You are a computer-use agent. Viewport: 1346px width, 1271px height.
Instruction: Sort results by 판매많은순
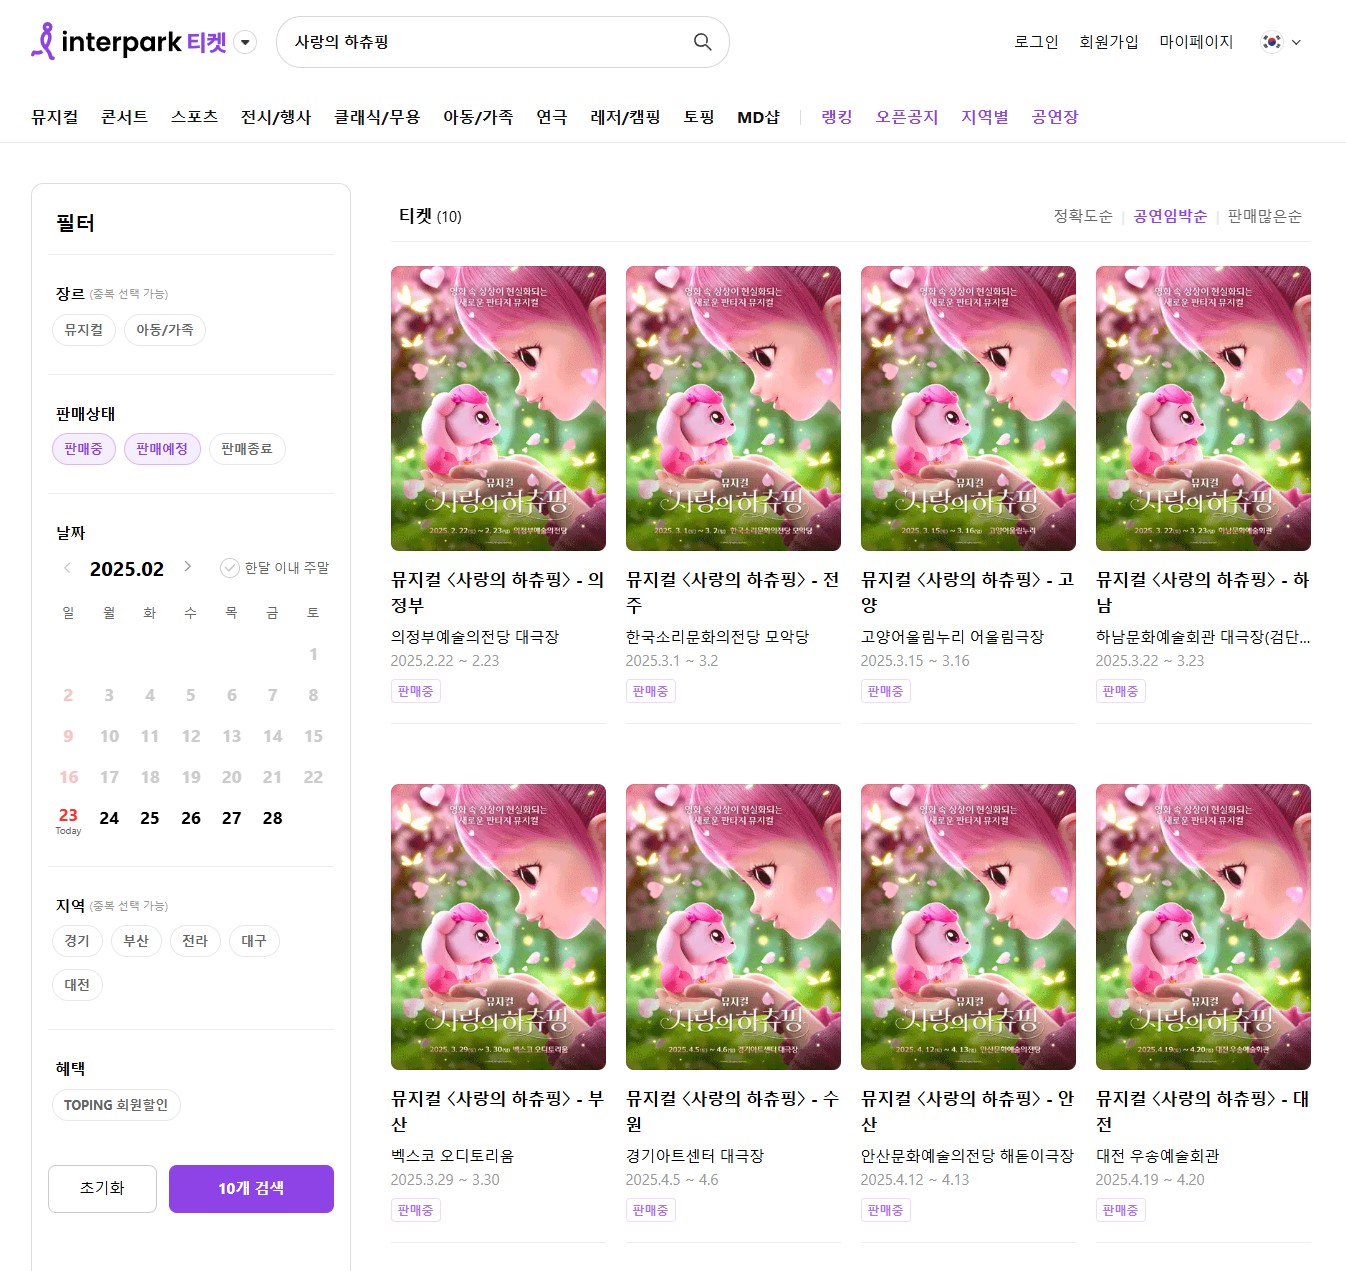[1265, 216]
